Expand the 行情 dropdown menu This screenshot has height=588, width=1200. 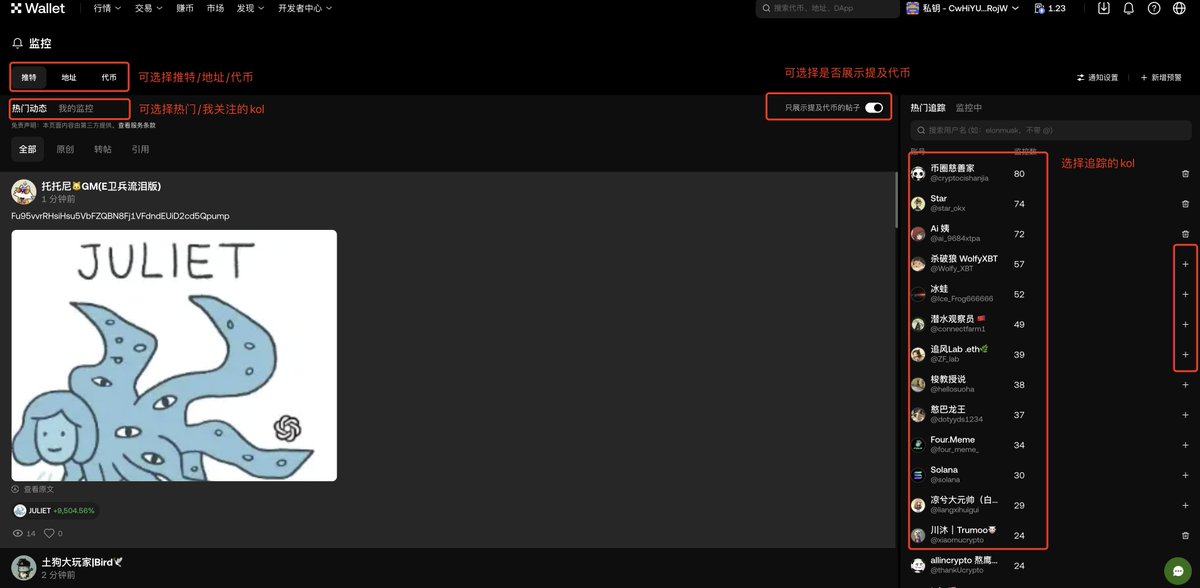pos(107,8)
